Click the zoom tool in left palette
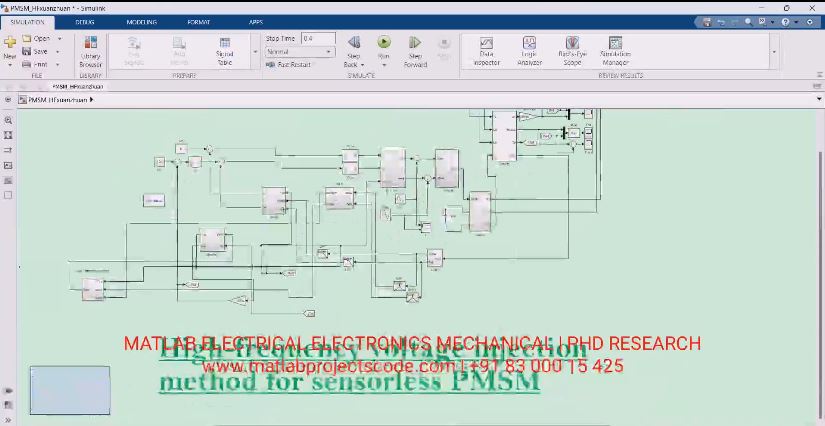This screenshot has height=426, width=825. tap(8, 119)
